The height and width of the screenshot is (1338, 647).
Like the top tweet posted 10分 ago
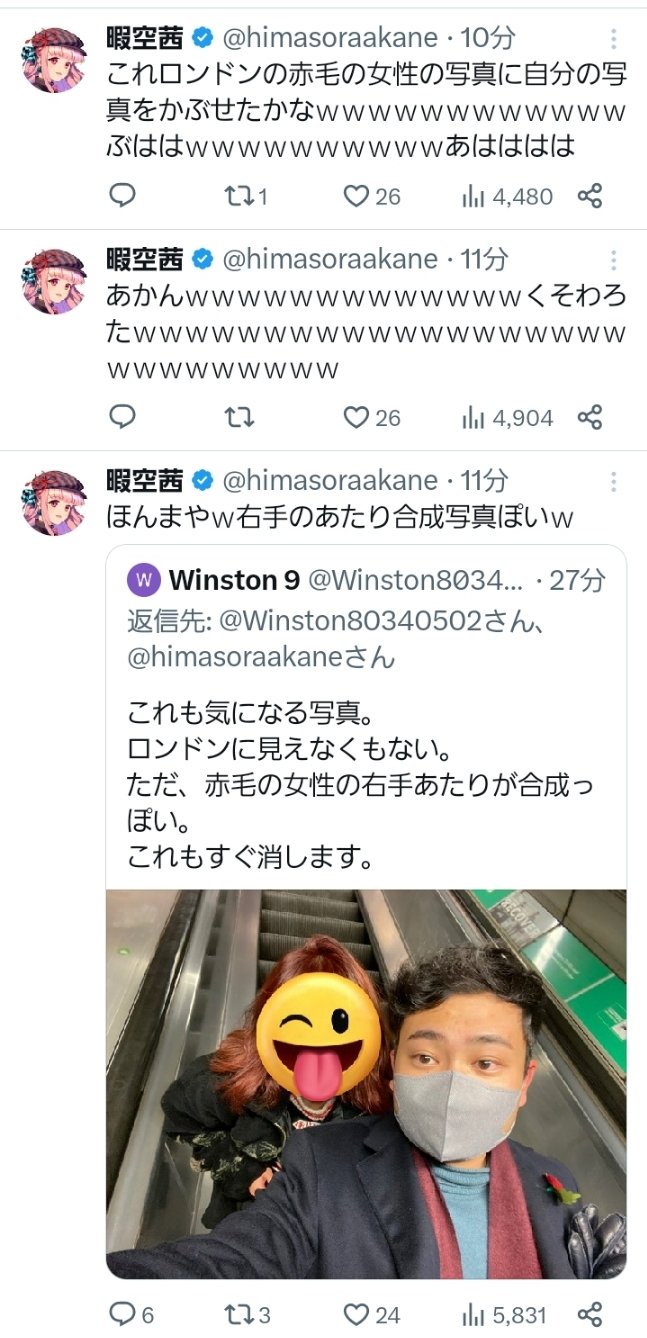356,196
